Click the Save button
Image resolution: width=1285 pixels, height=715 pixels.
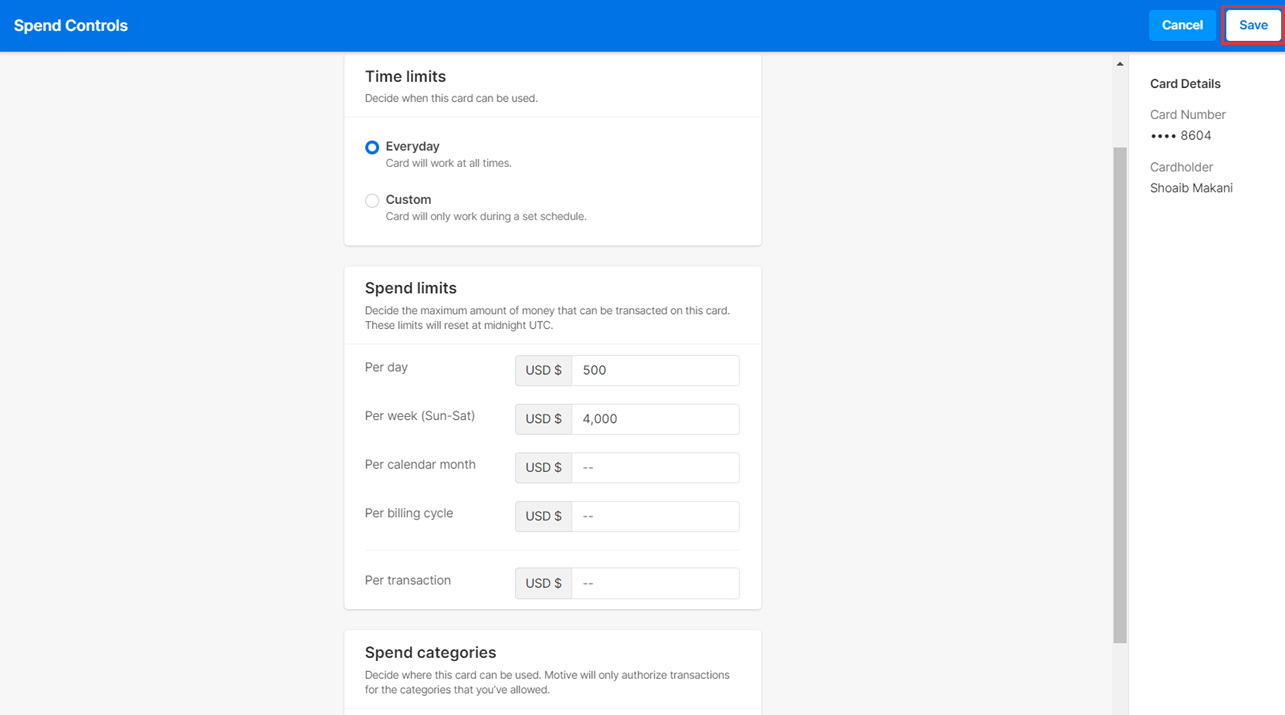(x=1252, y=25)
